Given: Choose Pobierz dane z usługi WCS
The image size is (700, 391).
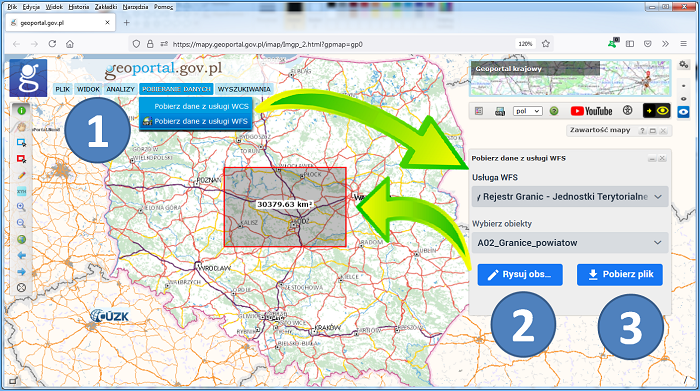Looking at the screenshot, I should [x=201, y=106].
